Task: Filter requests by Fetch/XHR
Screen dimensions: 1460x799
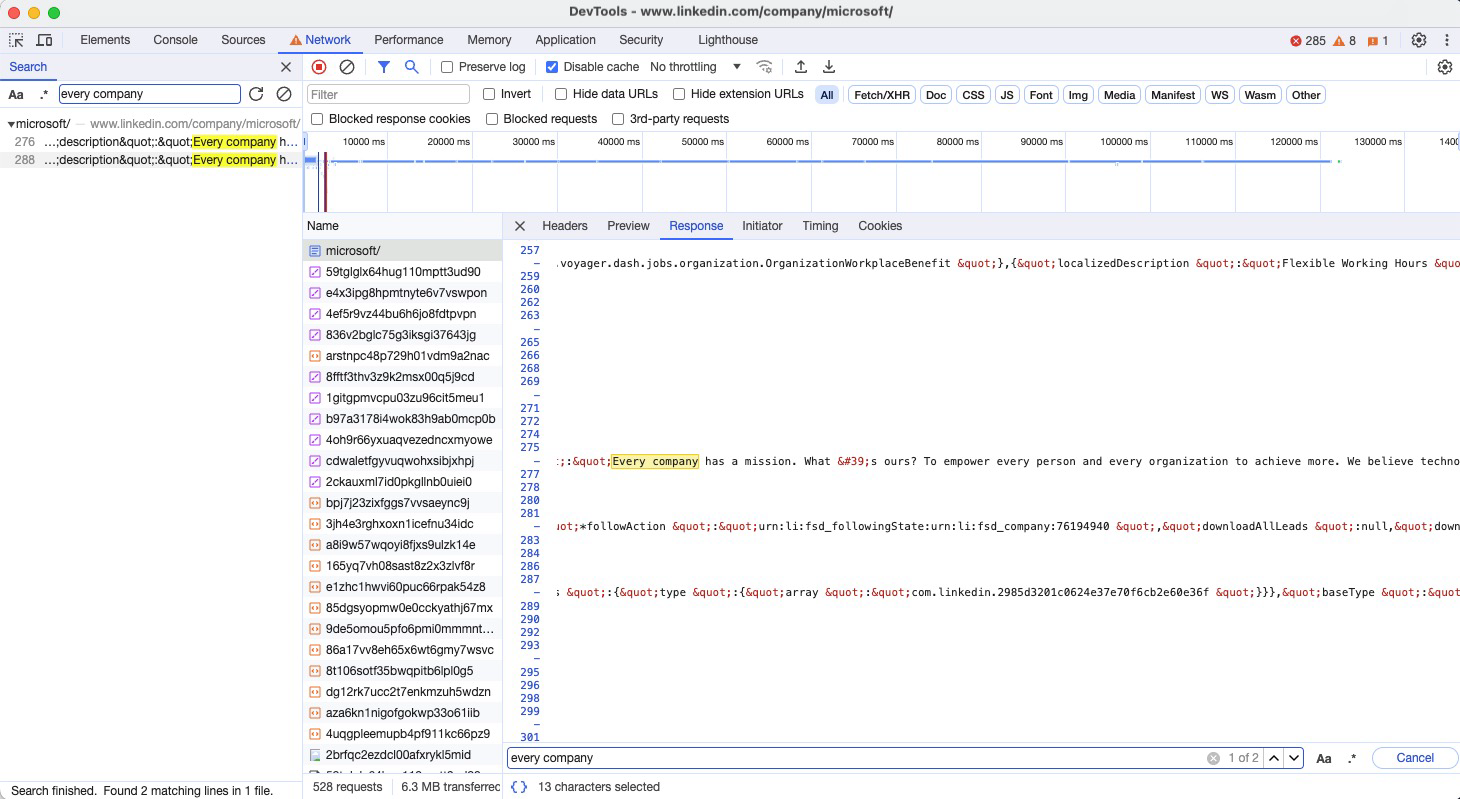Action: 881,94
